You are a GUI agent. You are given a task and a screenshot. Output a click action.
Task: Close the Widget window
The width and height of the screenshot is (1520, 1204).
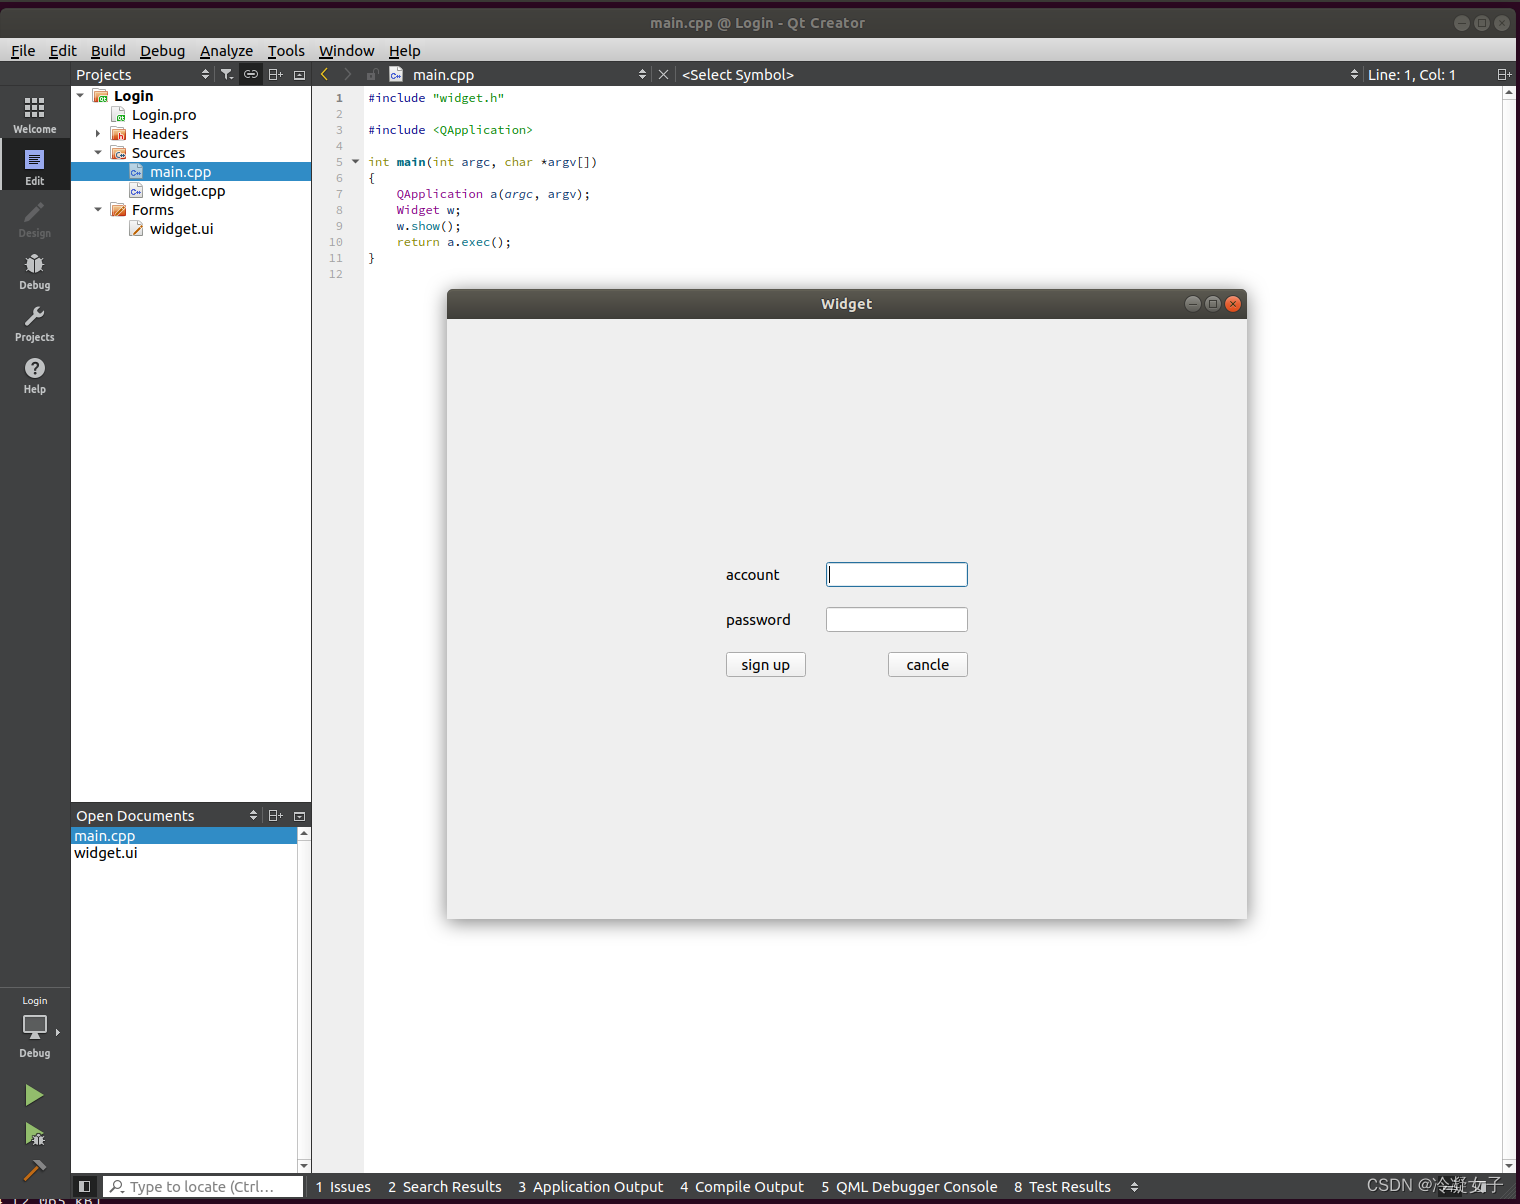point(1233,304)
